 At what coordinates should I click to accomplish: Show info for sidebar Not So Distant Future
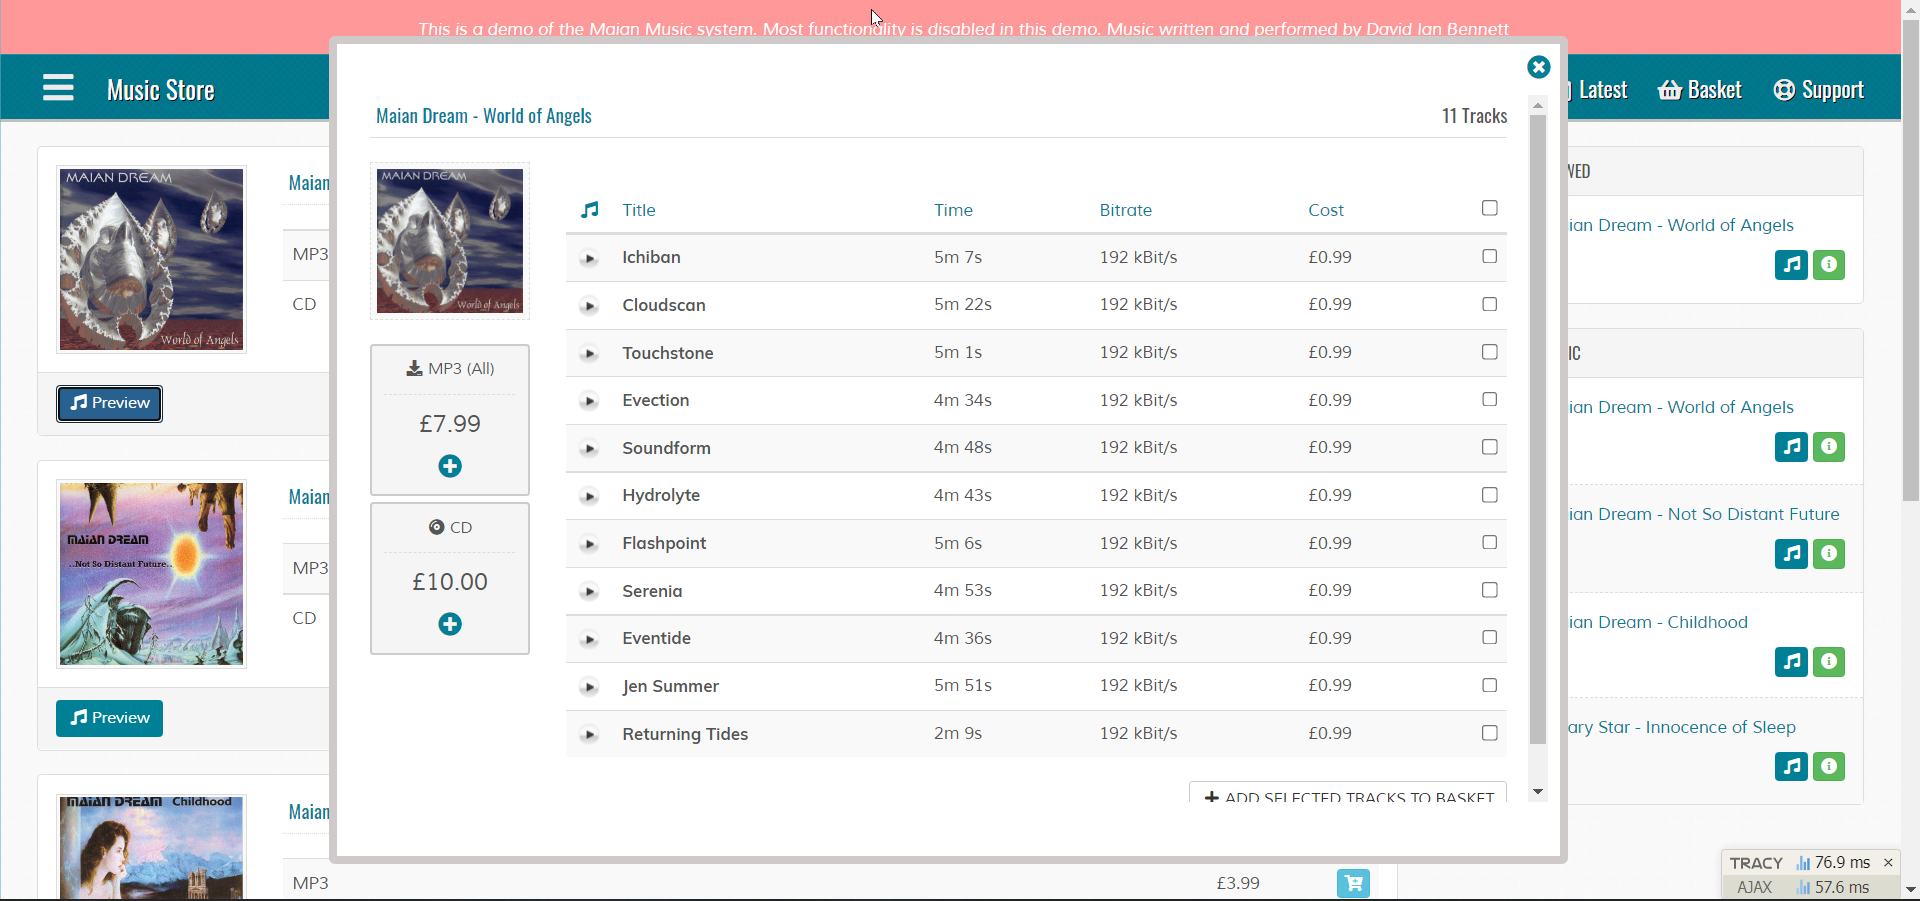tap(1829, 554)
